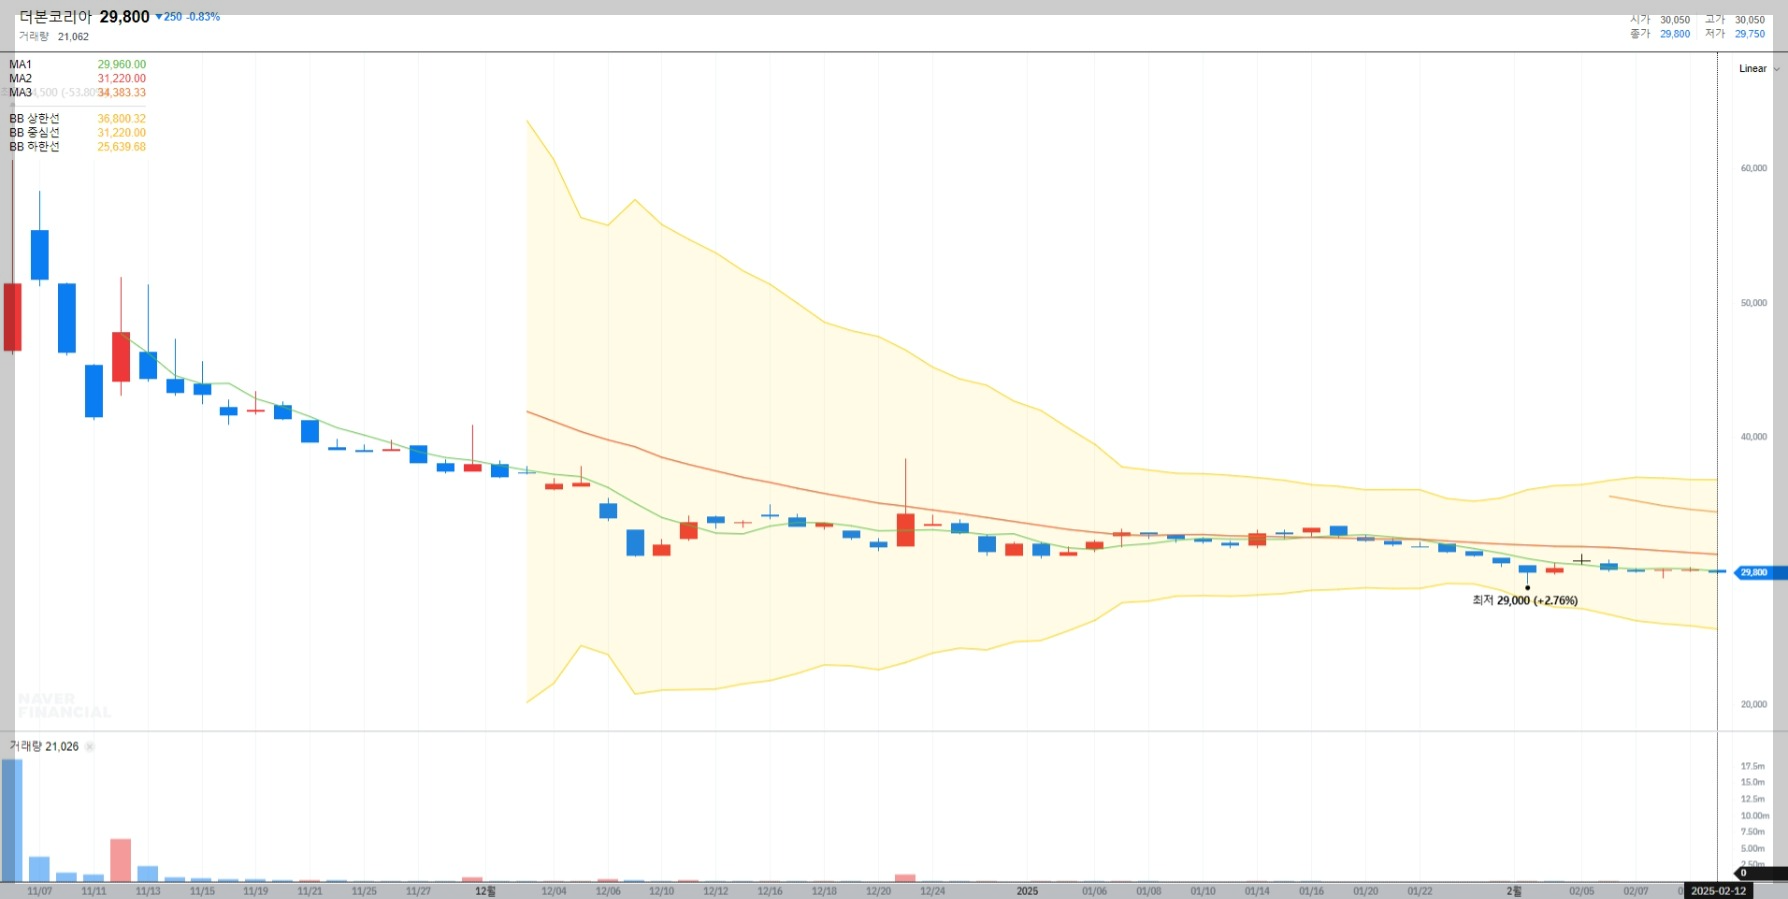Screen dimensions: 1788x899
Task: Open the Linear scale dropdown
Action: [1759, 69]
